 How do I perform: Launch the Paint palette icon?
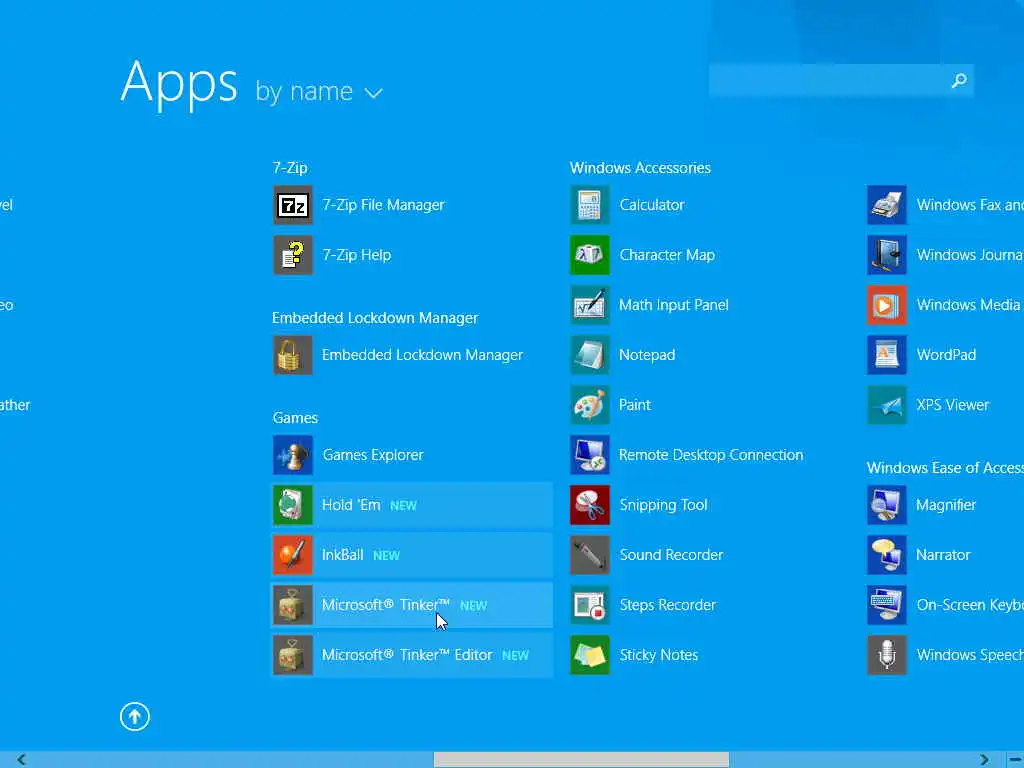tap(590, 405)
